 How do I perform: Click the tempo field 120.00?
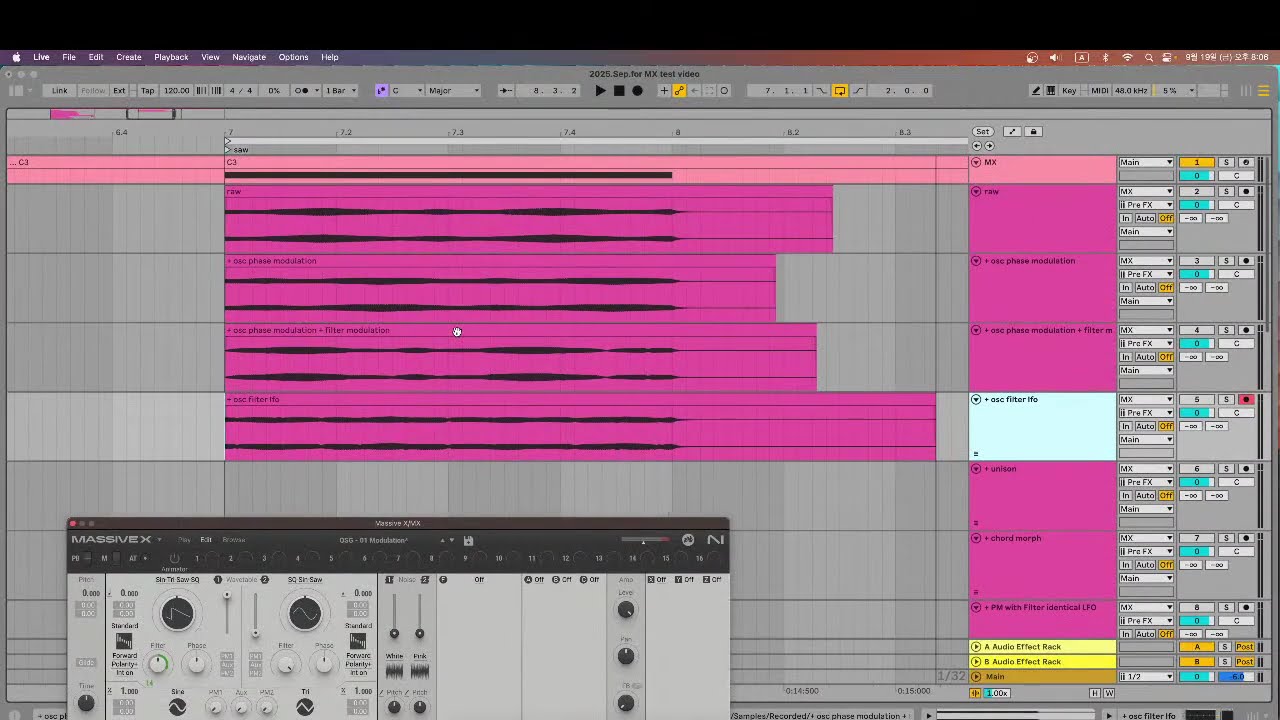(x=176, y=91)
